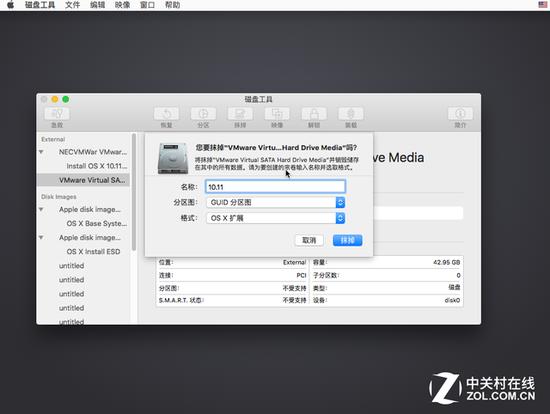Open the 文件 menu
550x414 pixels.
(x=72, y=5)
